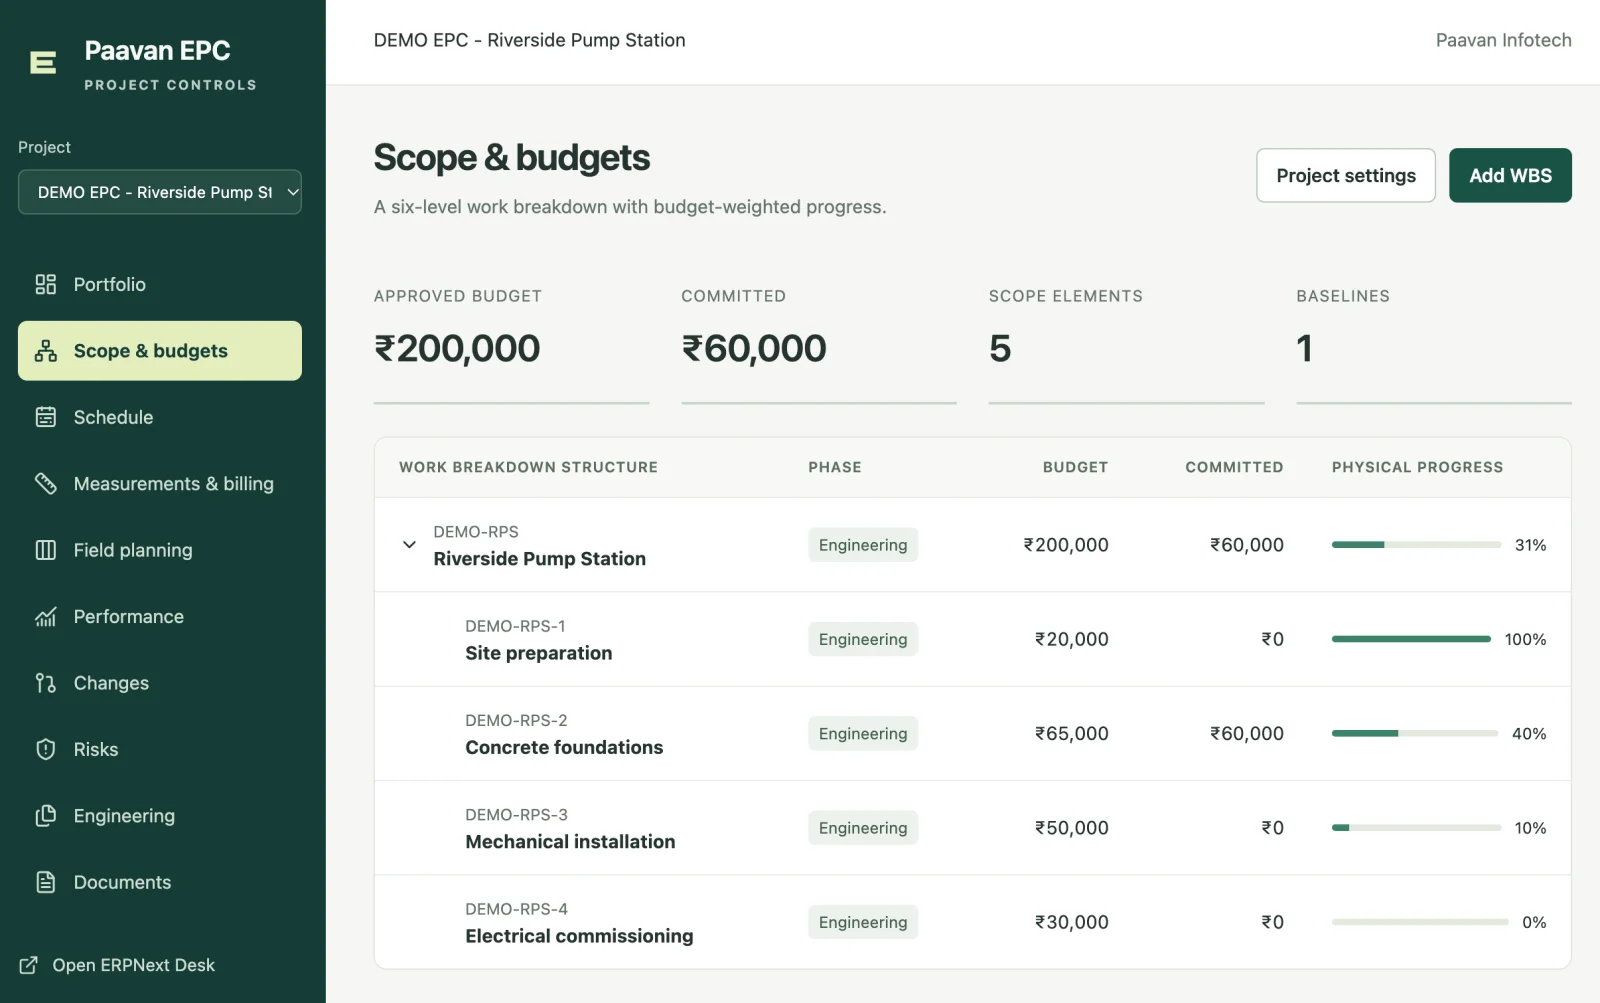Click the ₹65,000 budget cell
Screen dimensions: 1600x1003
pos(1072,733)
